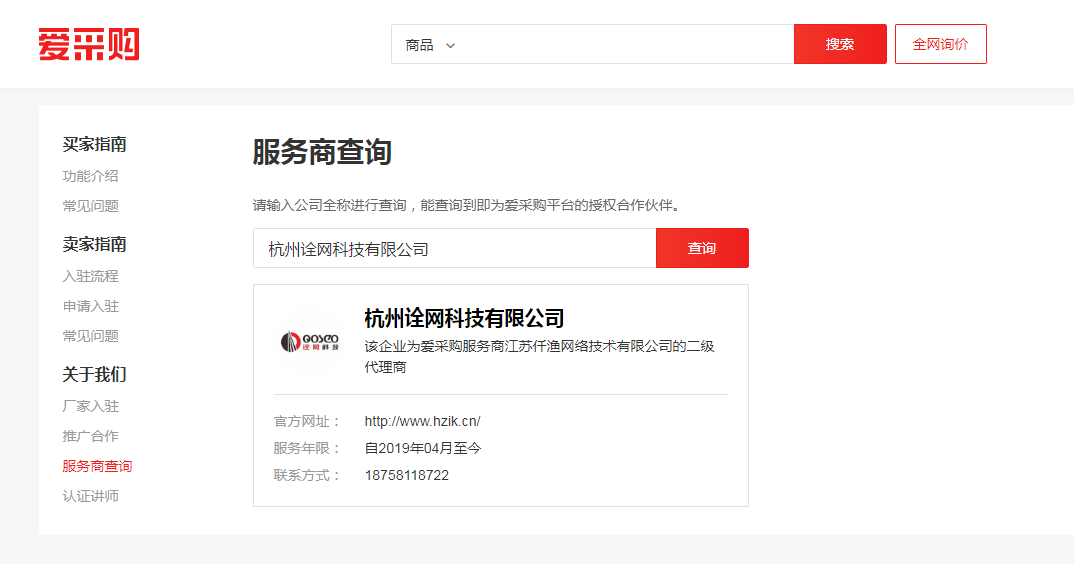Open 常见问题 under 卖家指南
The width and height of the screenshot is (1074, 564).
point(90,336)
